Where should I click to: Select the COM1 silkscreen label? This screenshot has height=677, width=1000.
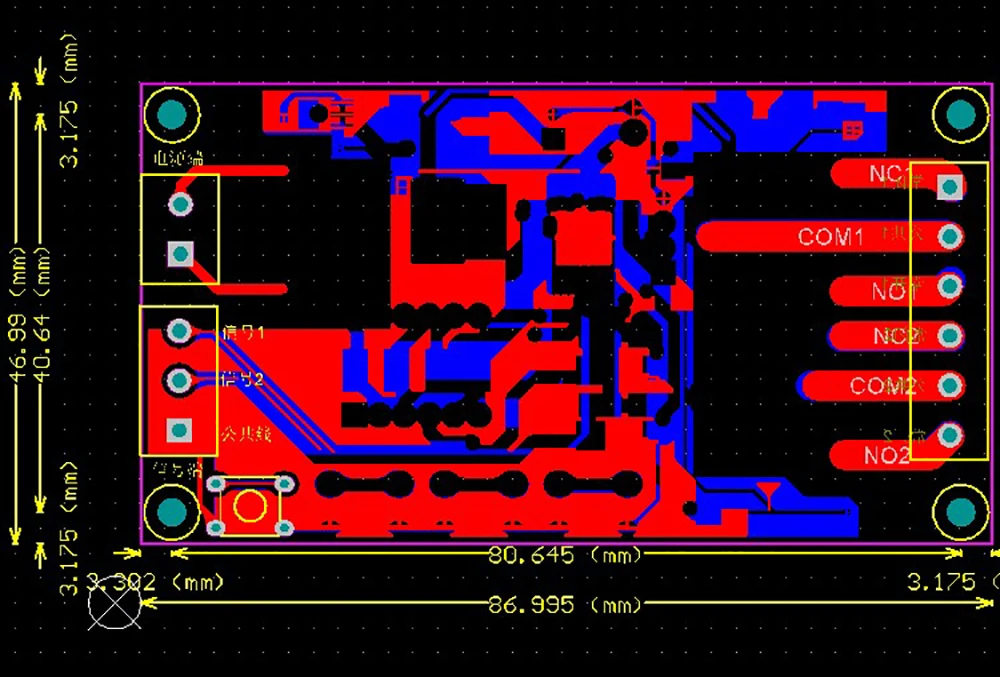[x=831, y=237]
